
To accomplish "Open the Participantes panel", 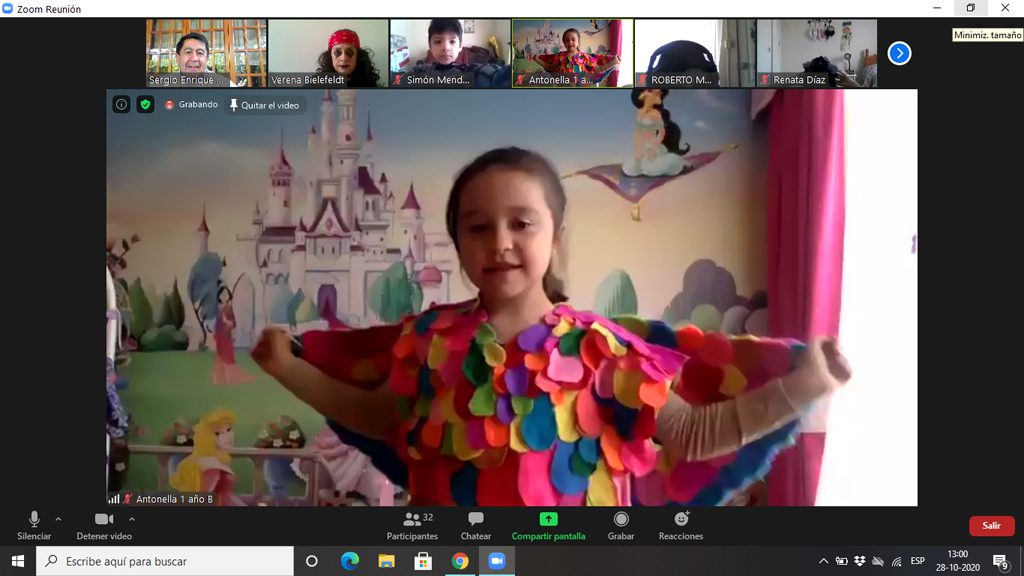I will [x=412, y=525].
